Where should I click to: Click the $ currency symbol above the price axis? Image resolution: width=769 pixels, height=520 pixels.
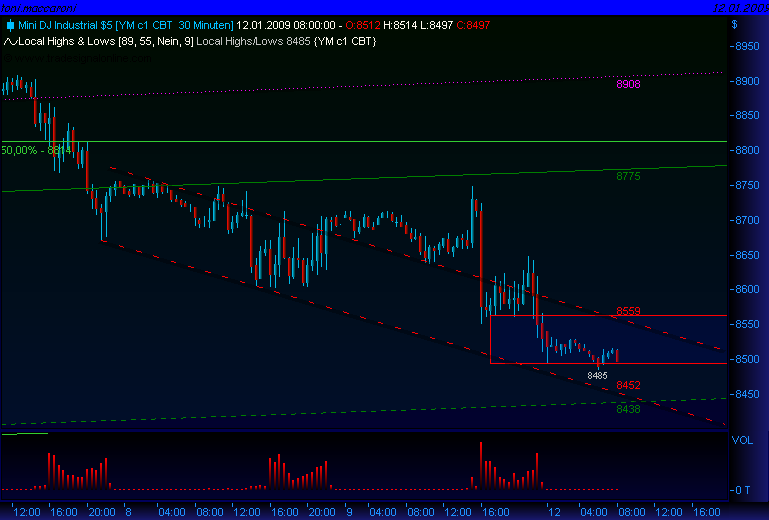tap(734, 25)
